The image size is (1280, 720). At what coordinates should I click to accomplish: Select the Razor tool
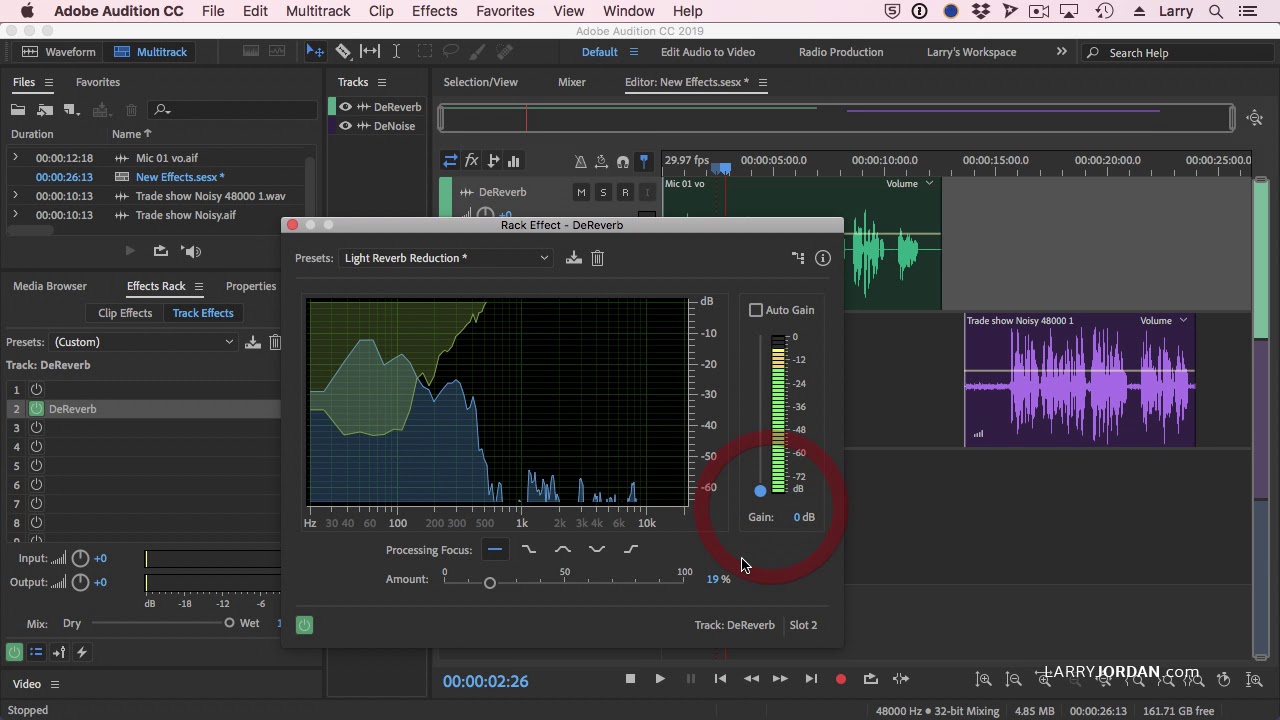pos(343,52)
